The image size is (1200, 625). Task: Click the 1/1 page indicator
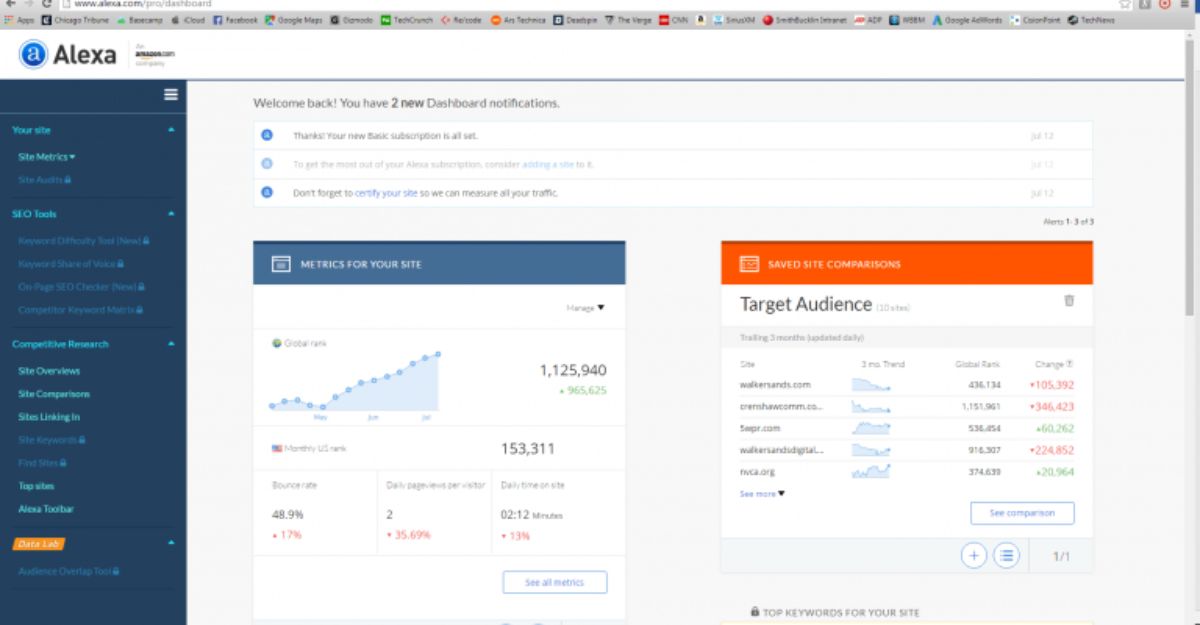1061,556
